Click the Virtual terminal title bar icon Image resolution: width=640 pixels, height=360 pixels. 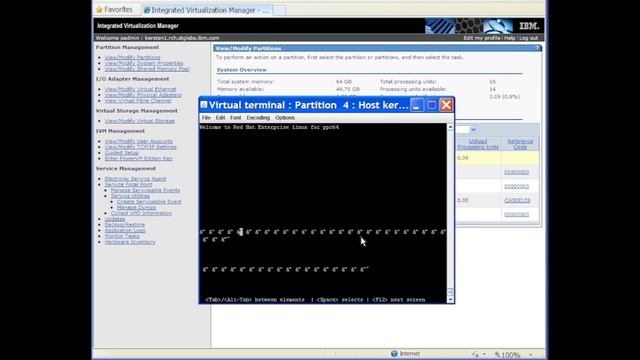[204, 104]
